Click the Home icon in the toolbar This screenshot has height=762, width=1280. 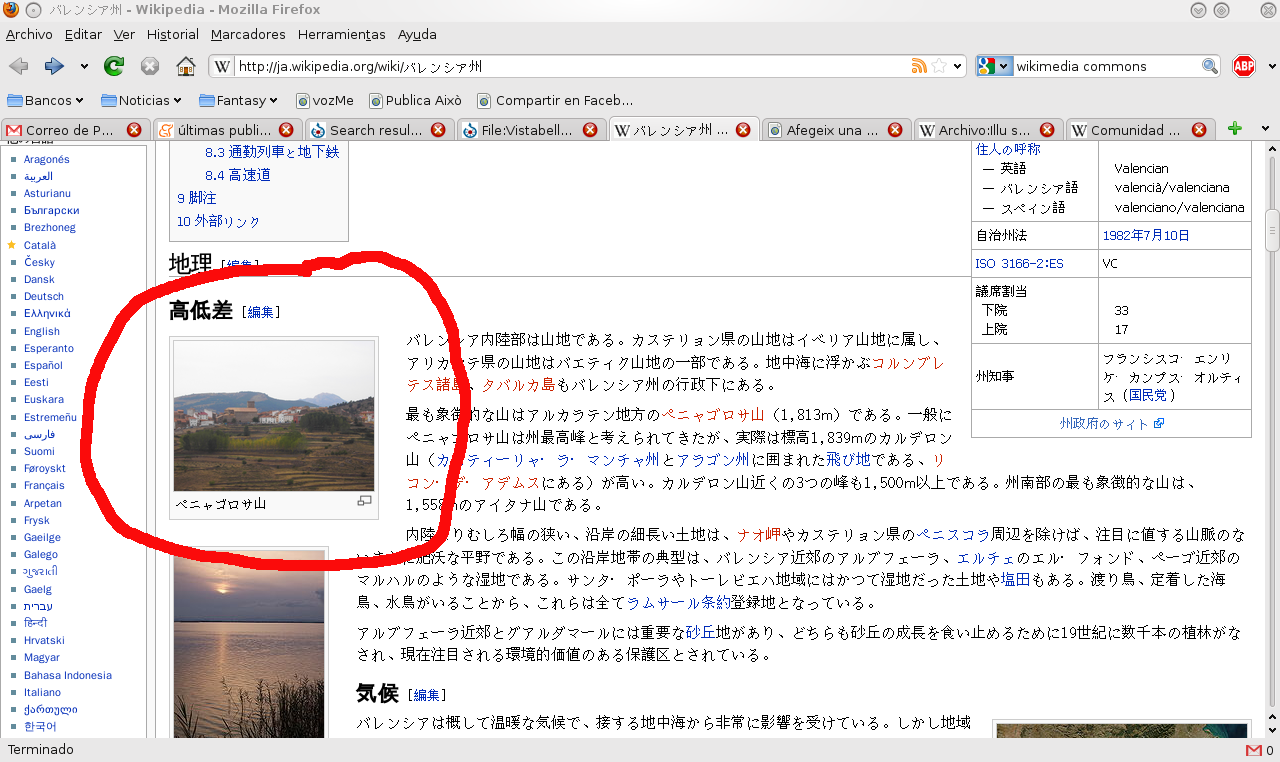tap(185, 66)
